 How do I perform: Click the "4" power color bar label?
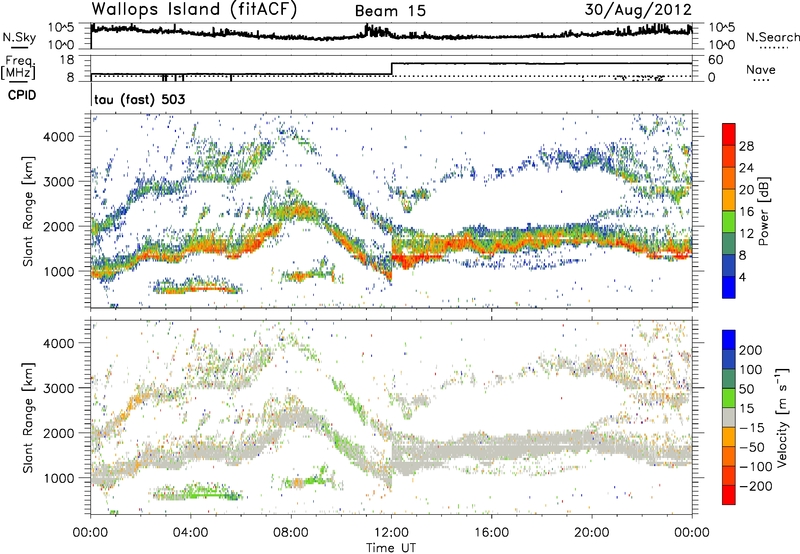click(742, 277)
